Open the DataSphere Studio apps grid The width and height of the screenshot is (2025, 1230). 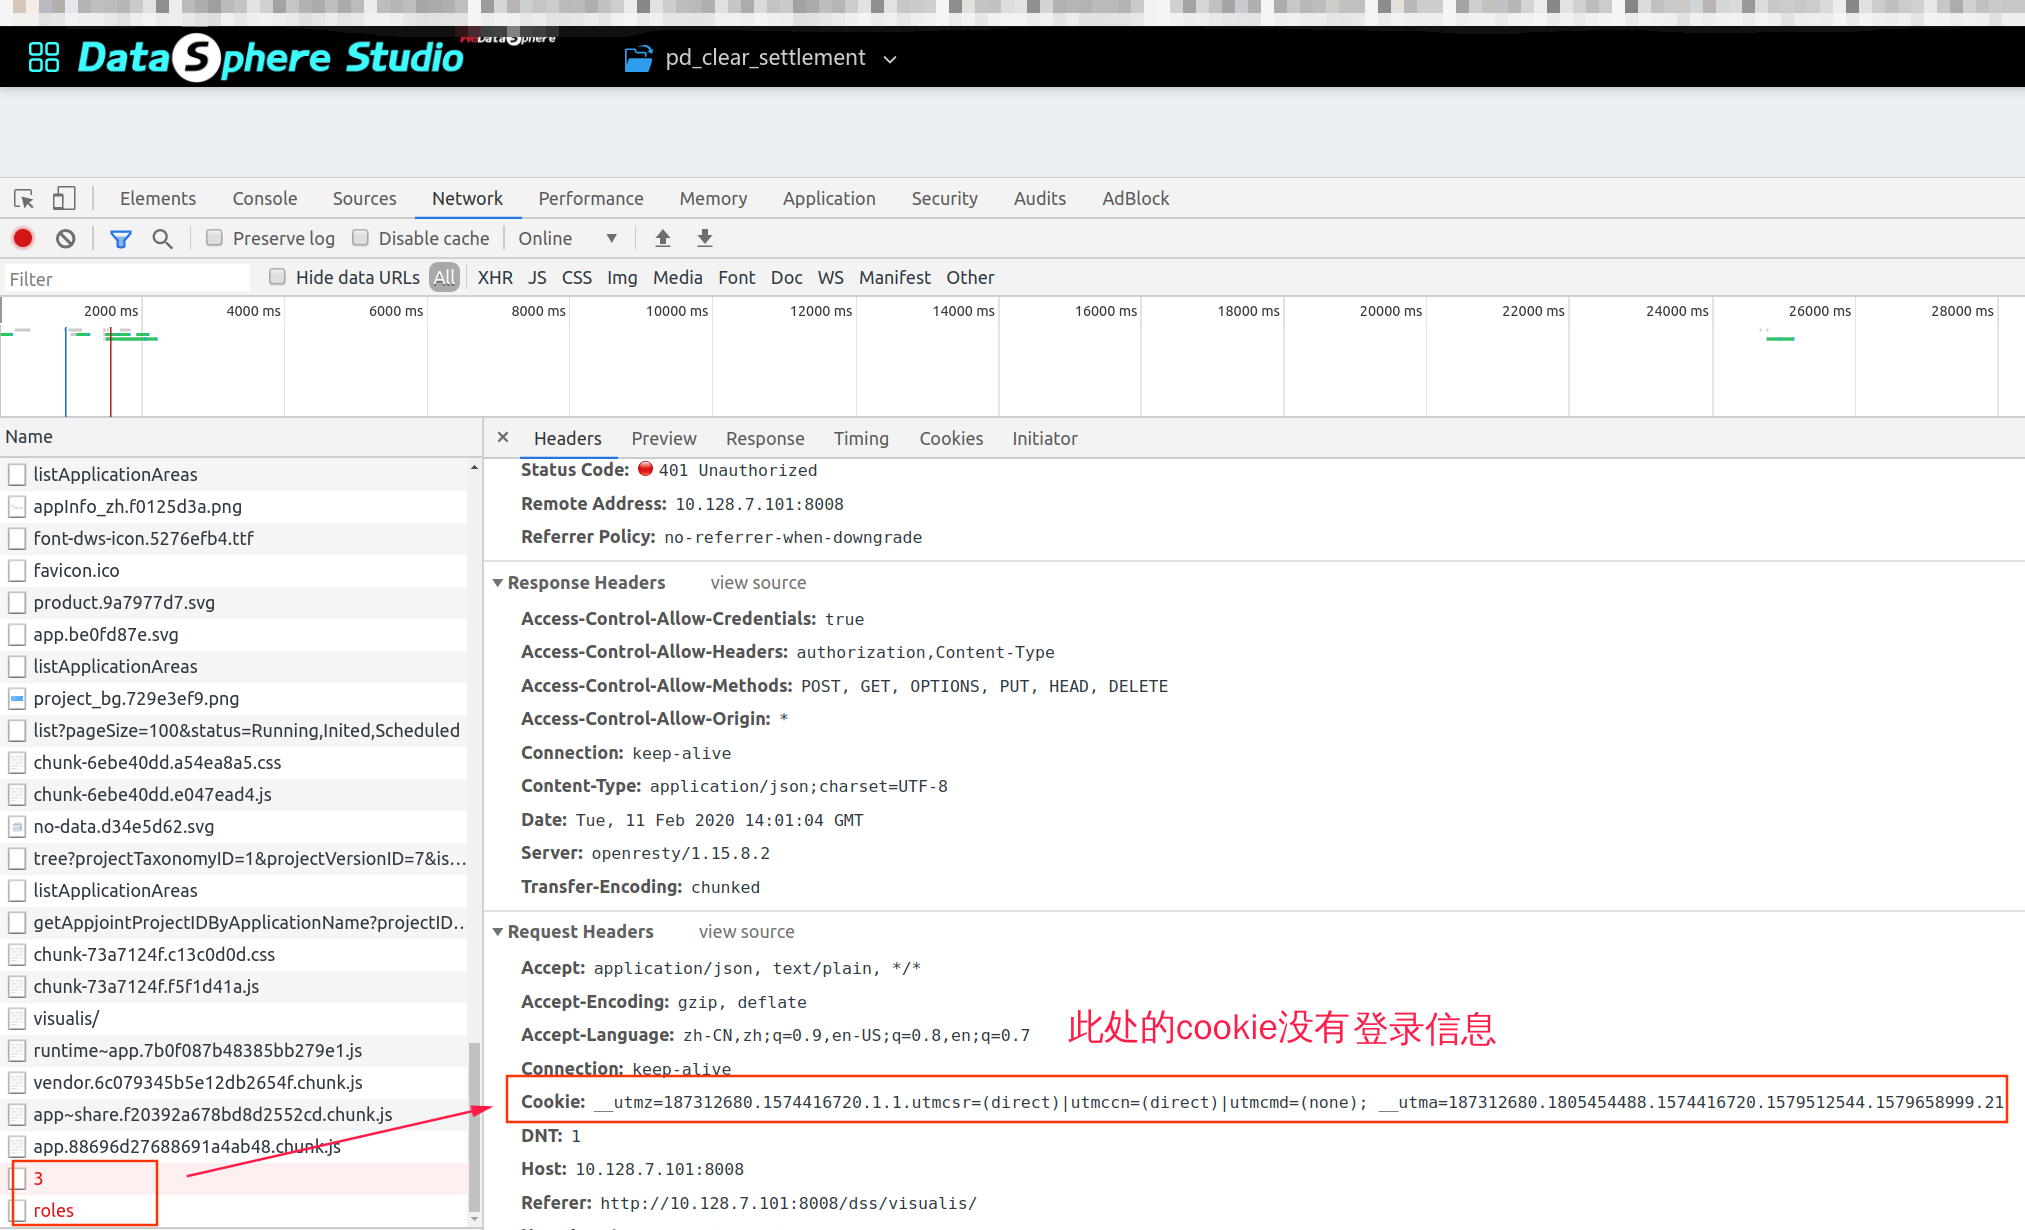44,57
